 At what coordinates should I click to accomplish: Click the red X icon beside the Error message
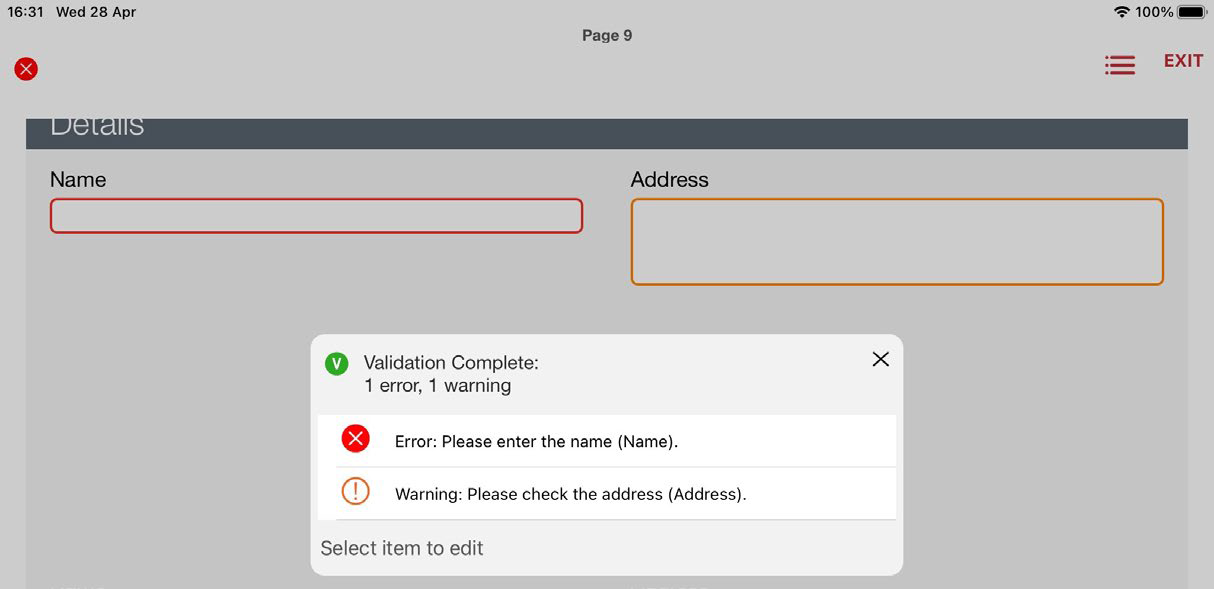[355, 439]
